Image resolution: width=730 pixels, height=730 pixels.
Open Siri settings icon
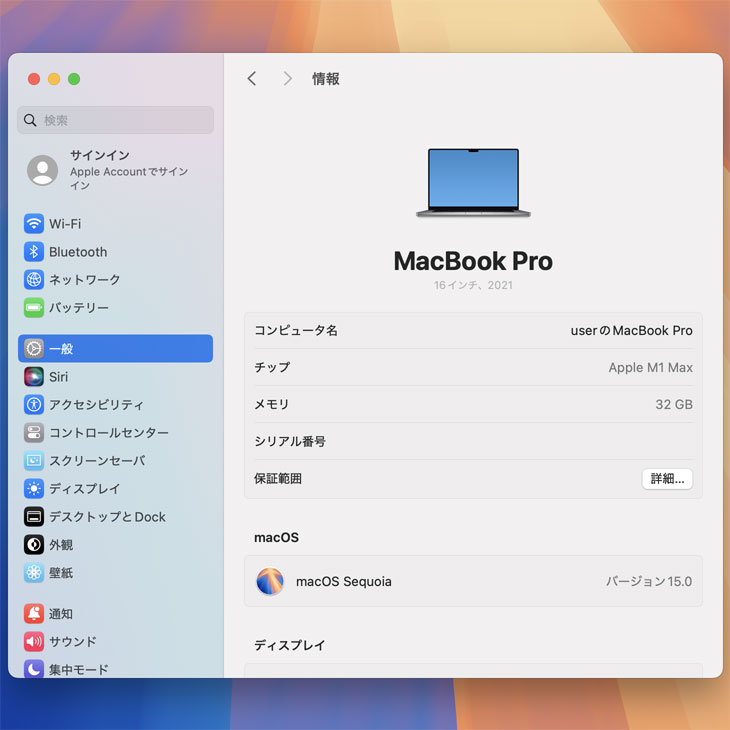click(34, 376)
